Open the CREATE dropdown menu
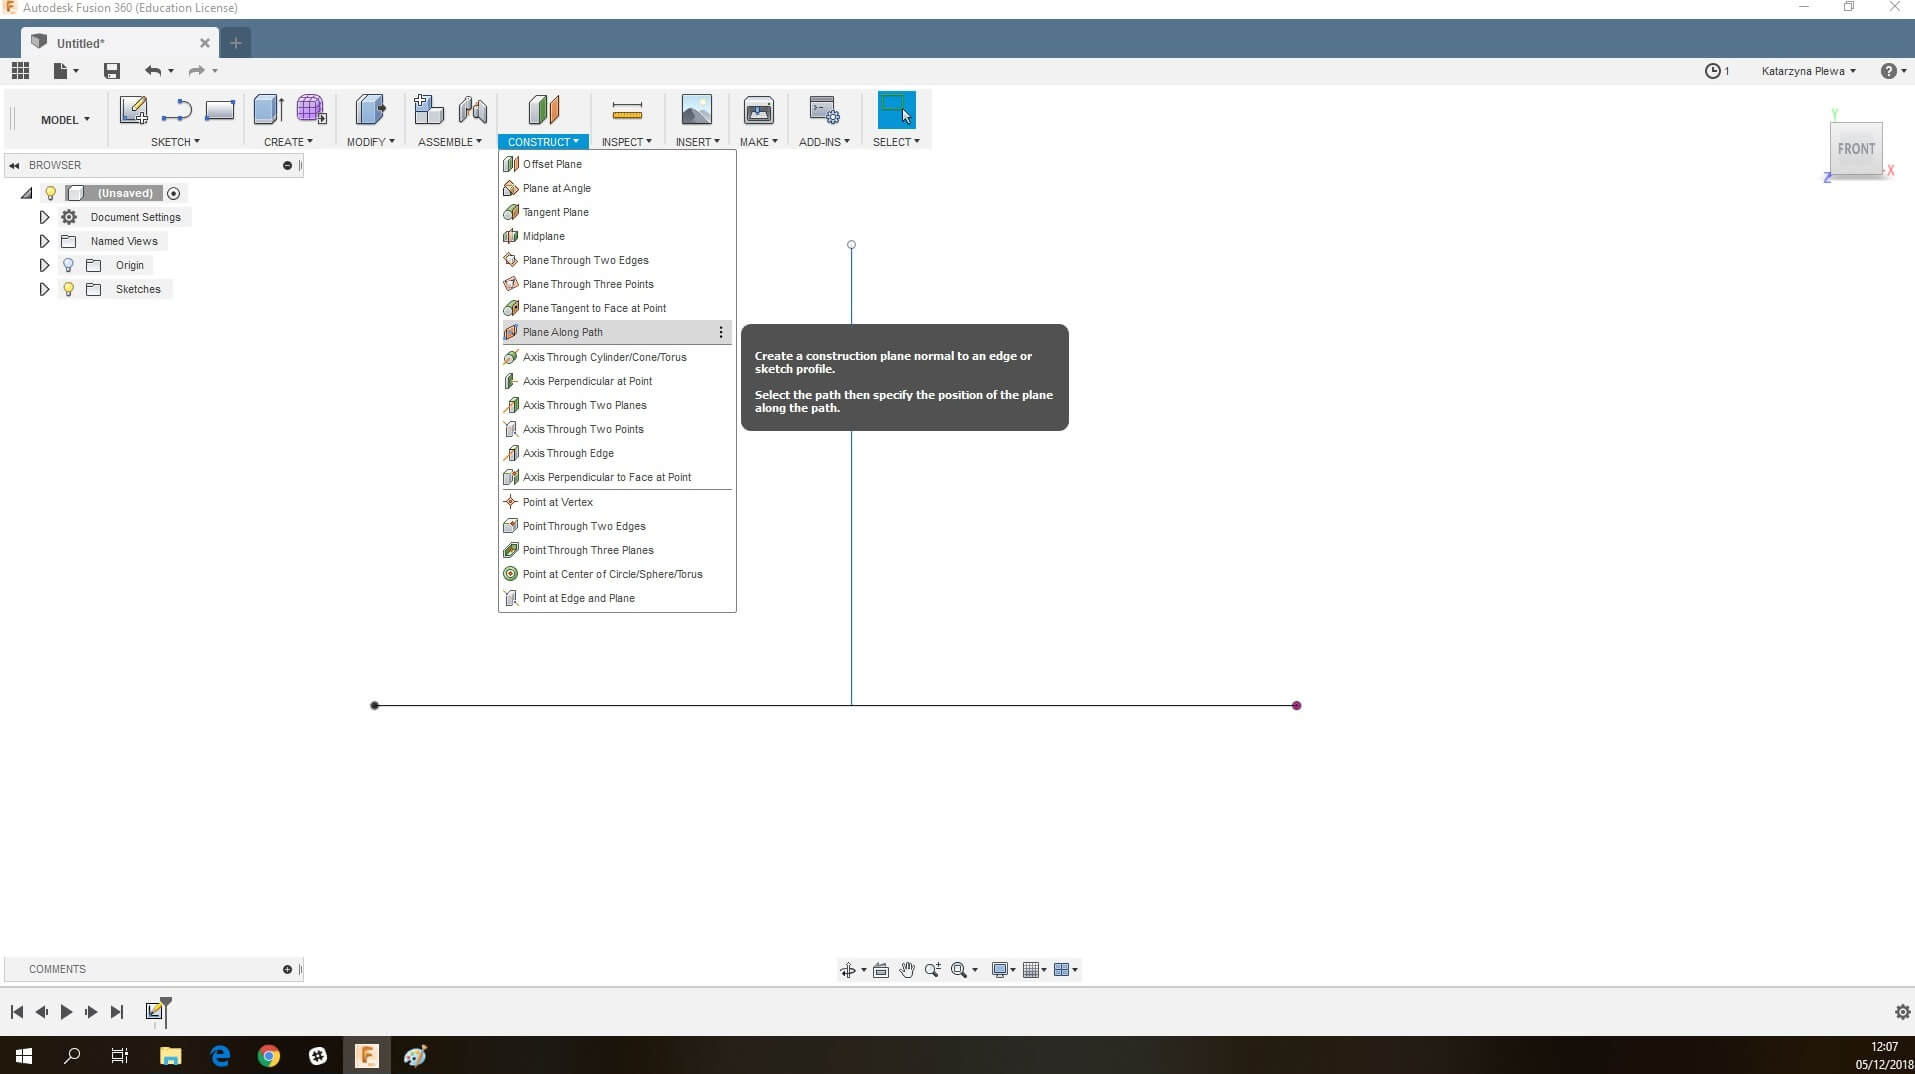The image size is (1915, 1074). pyautogui.click(x=288, y=142)
